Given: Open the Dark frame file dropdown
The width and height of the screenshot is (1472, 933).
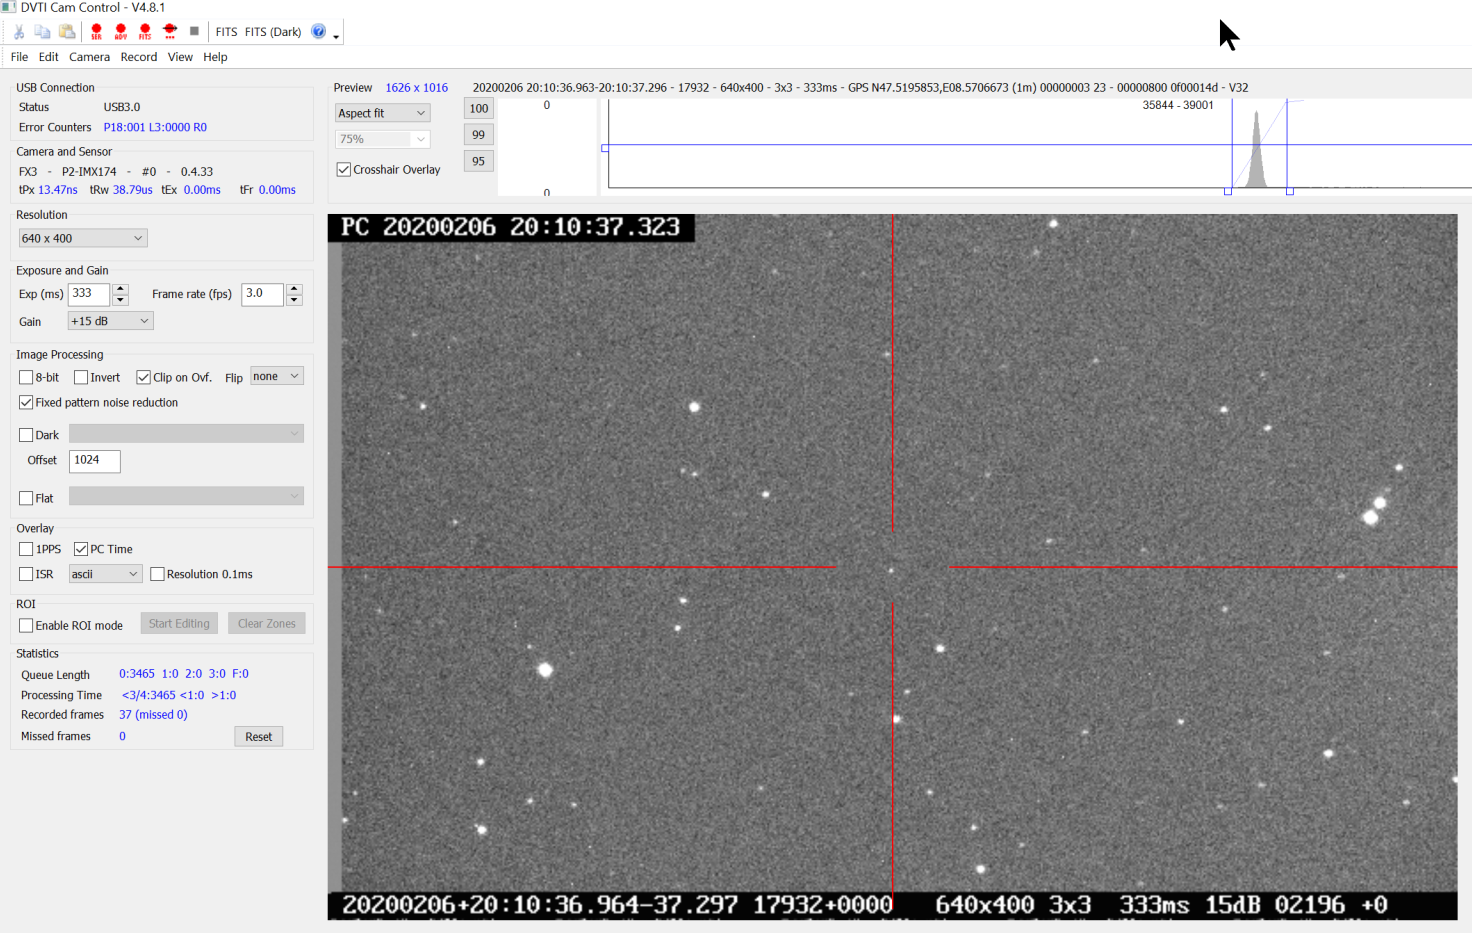Looking at the screenshot, I should (186, 433).
